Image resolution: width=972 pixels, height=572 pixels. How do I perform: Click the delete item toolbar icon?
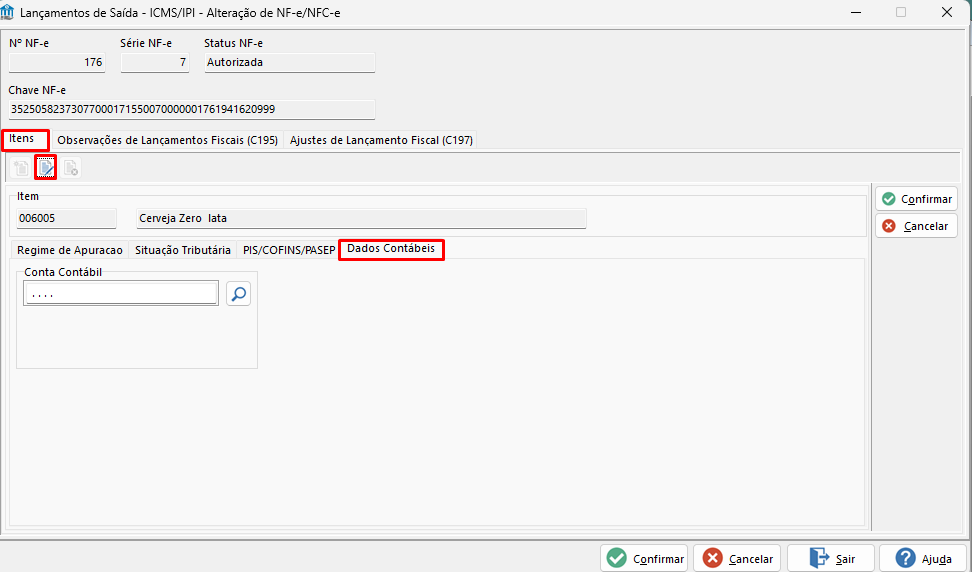coord(71,168)
